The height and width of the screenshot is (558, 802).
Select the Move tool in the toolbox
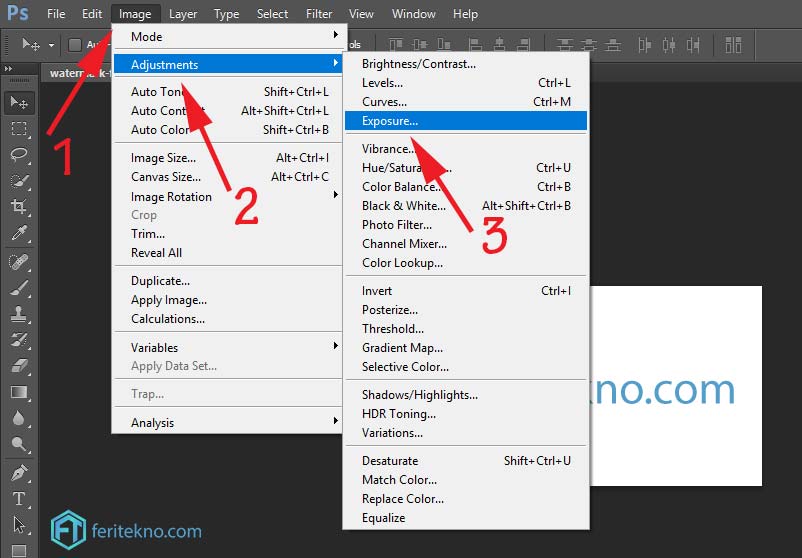pyautogui.click(x=19, y=103)
